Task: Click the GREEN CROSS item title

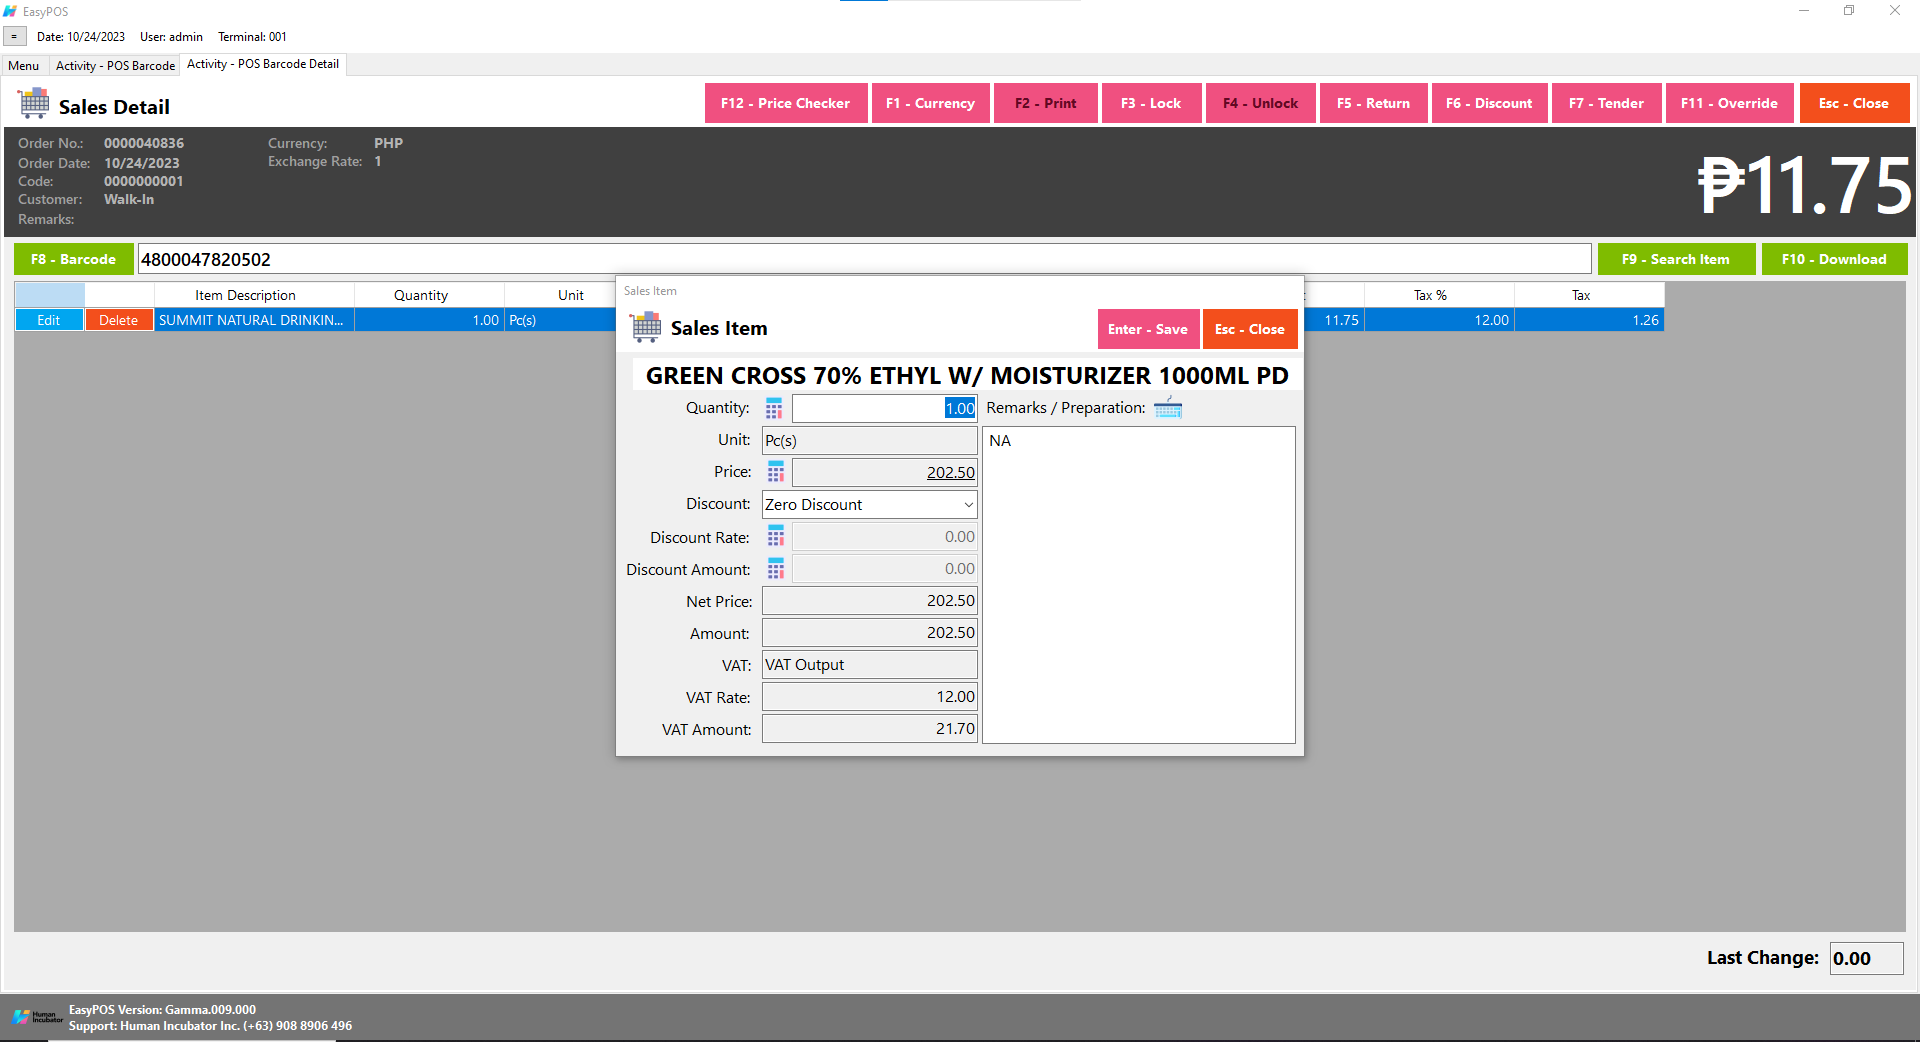Action: [967, 376]
